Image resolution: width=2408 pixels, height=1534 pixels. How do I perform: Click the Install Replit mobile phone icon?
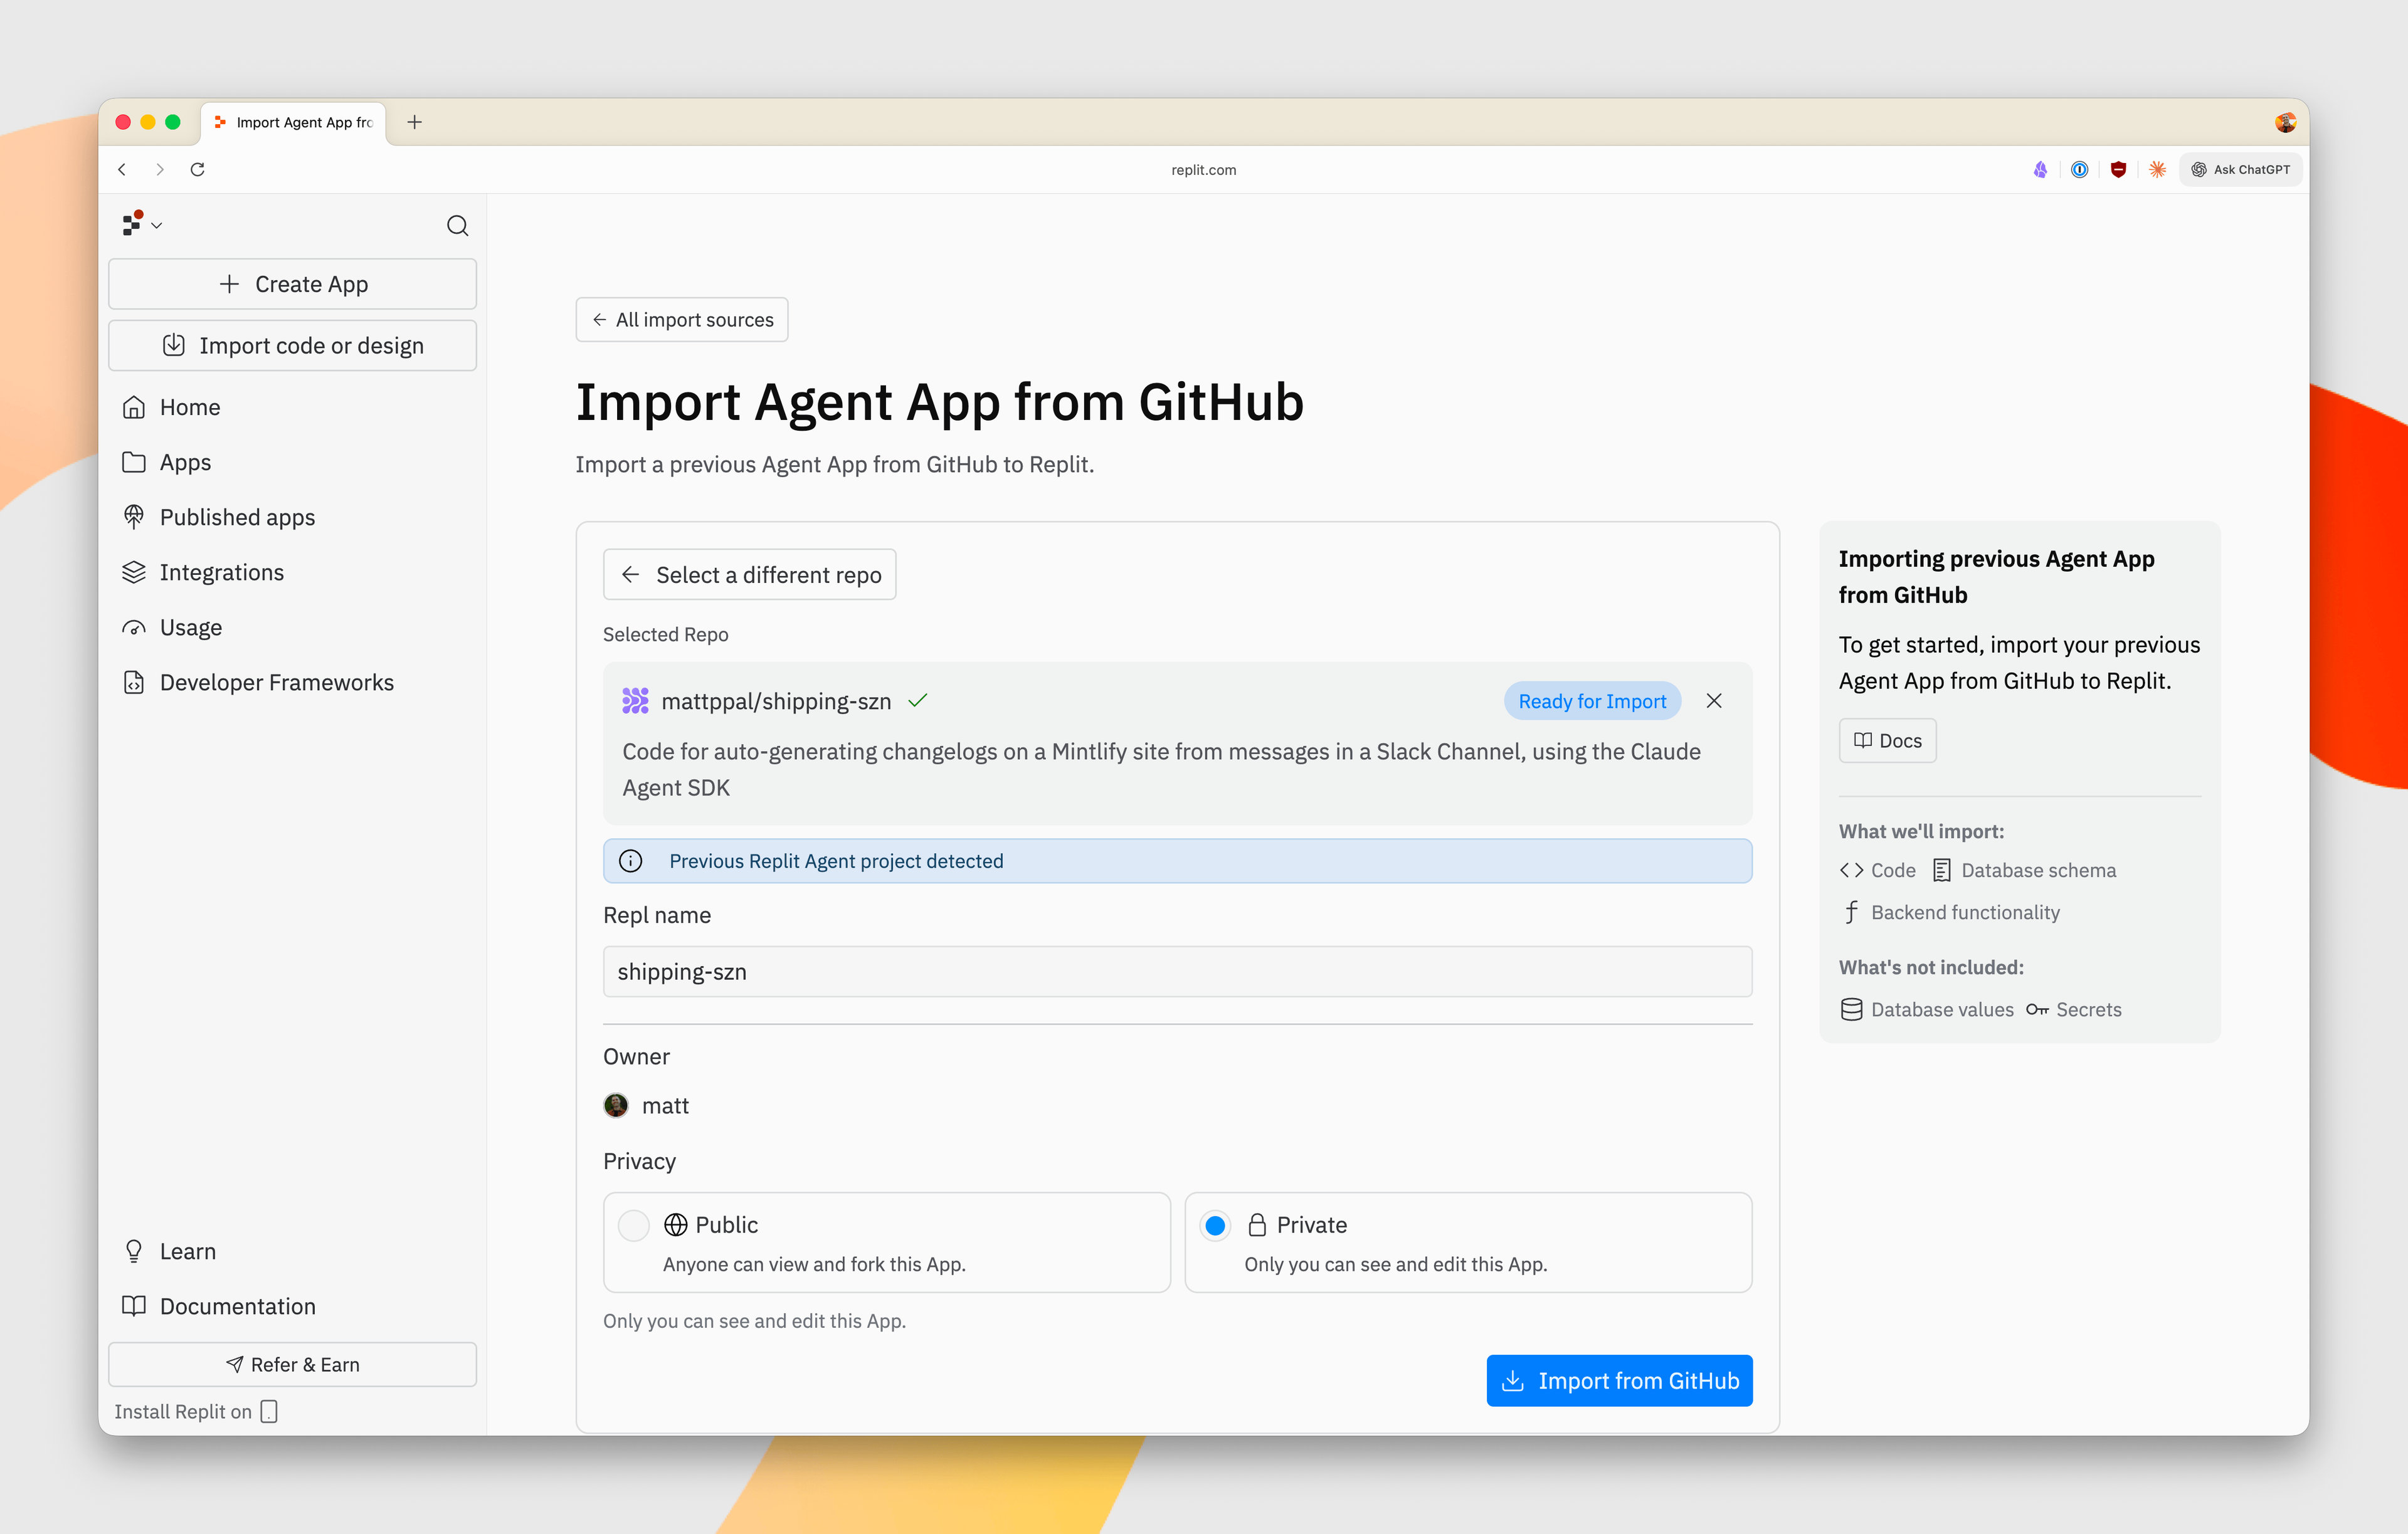point(269,1410)
